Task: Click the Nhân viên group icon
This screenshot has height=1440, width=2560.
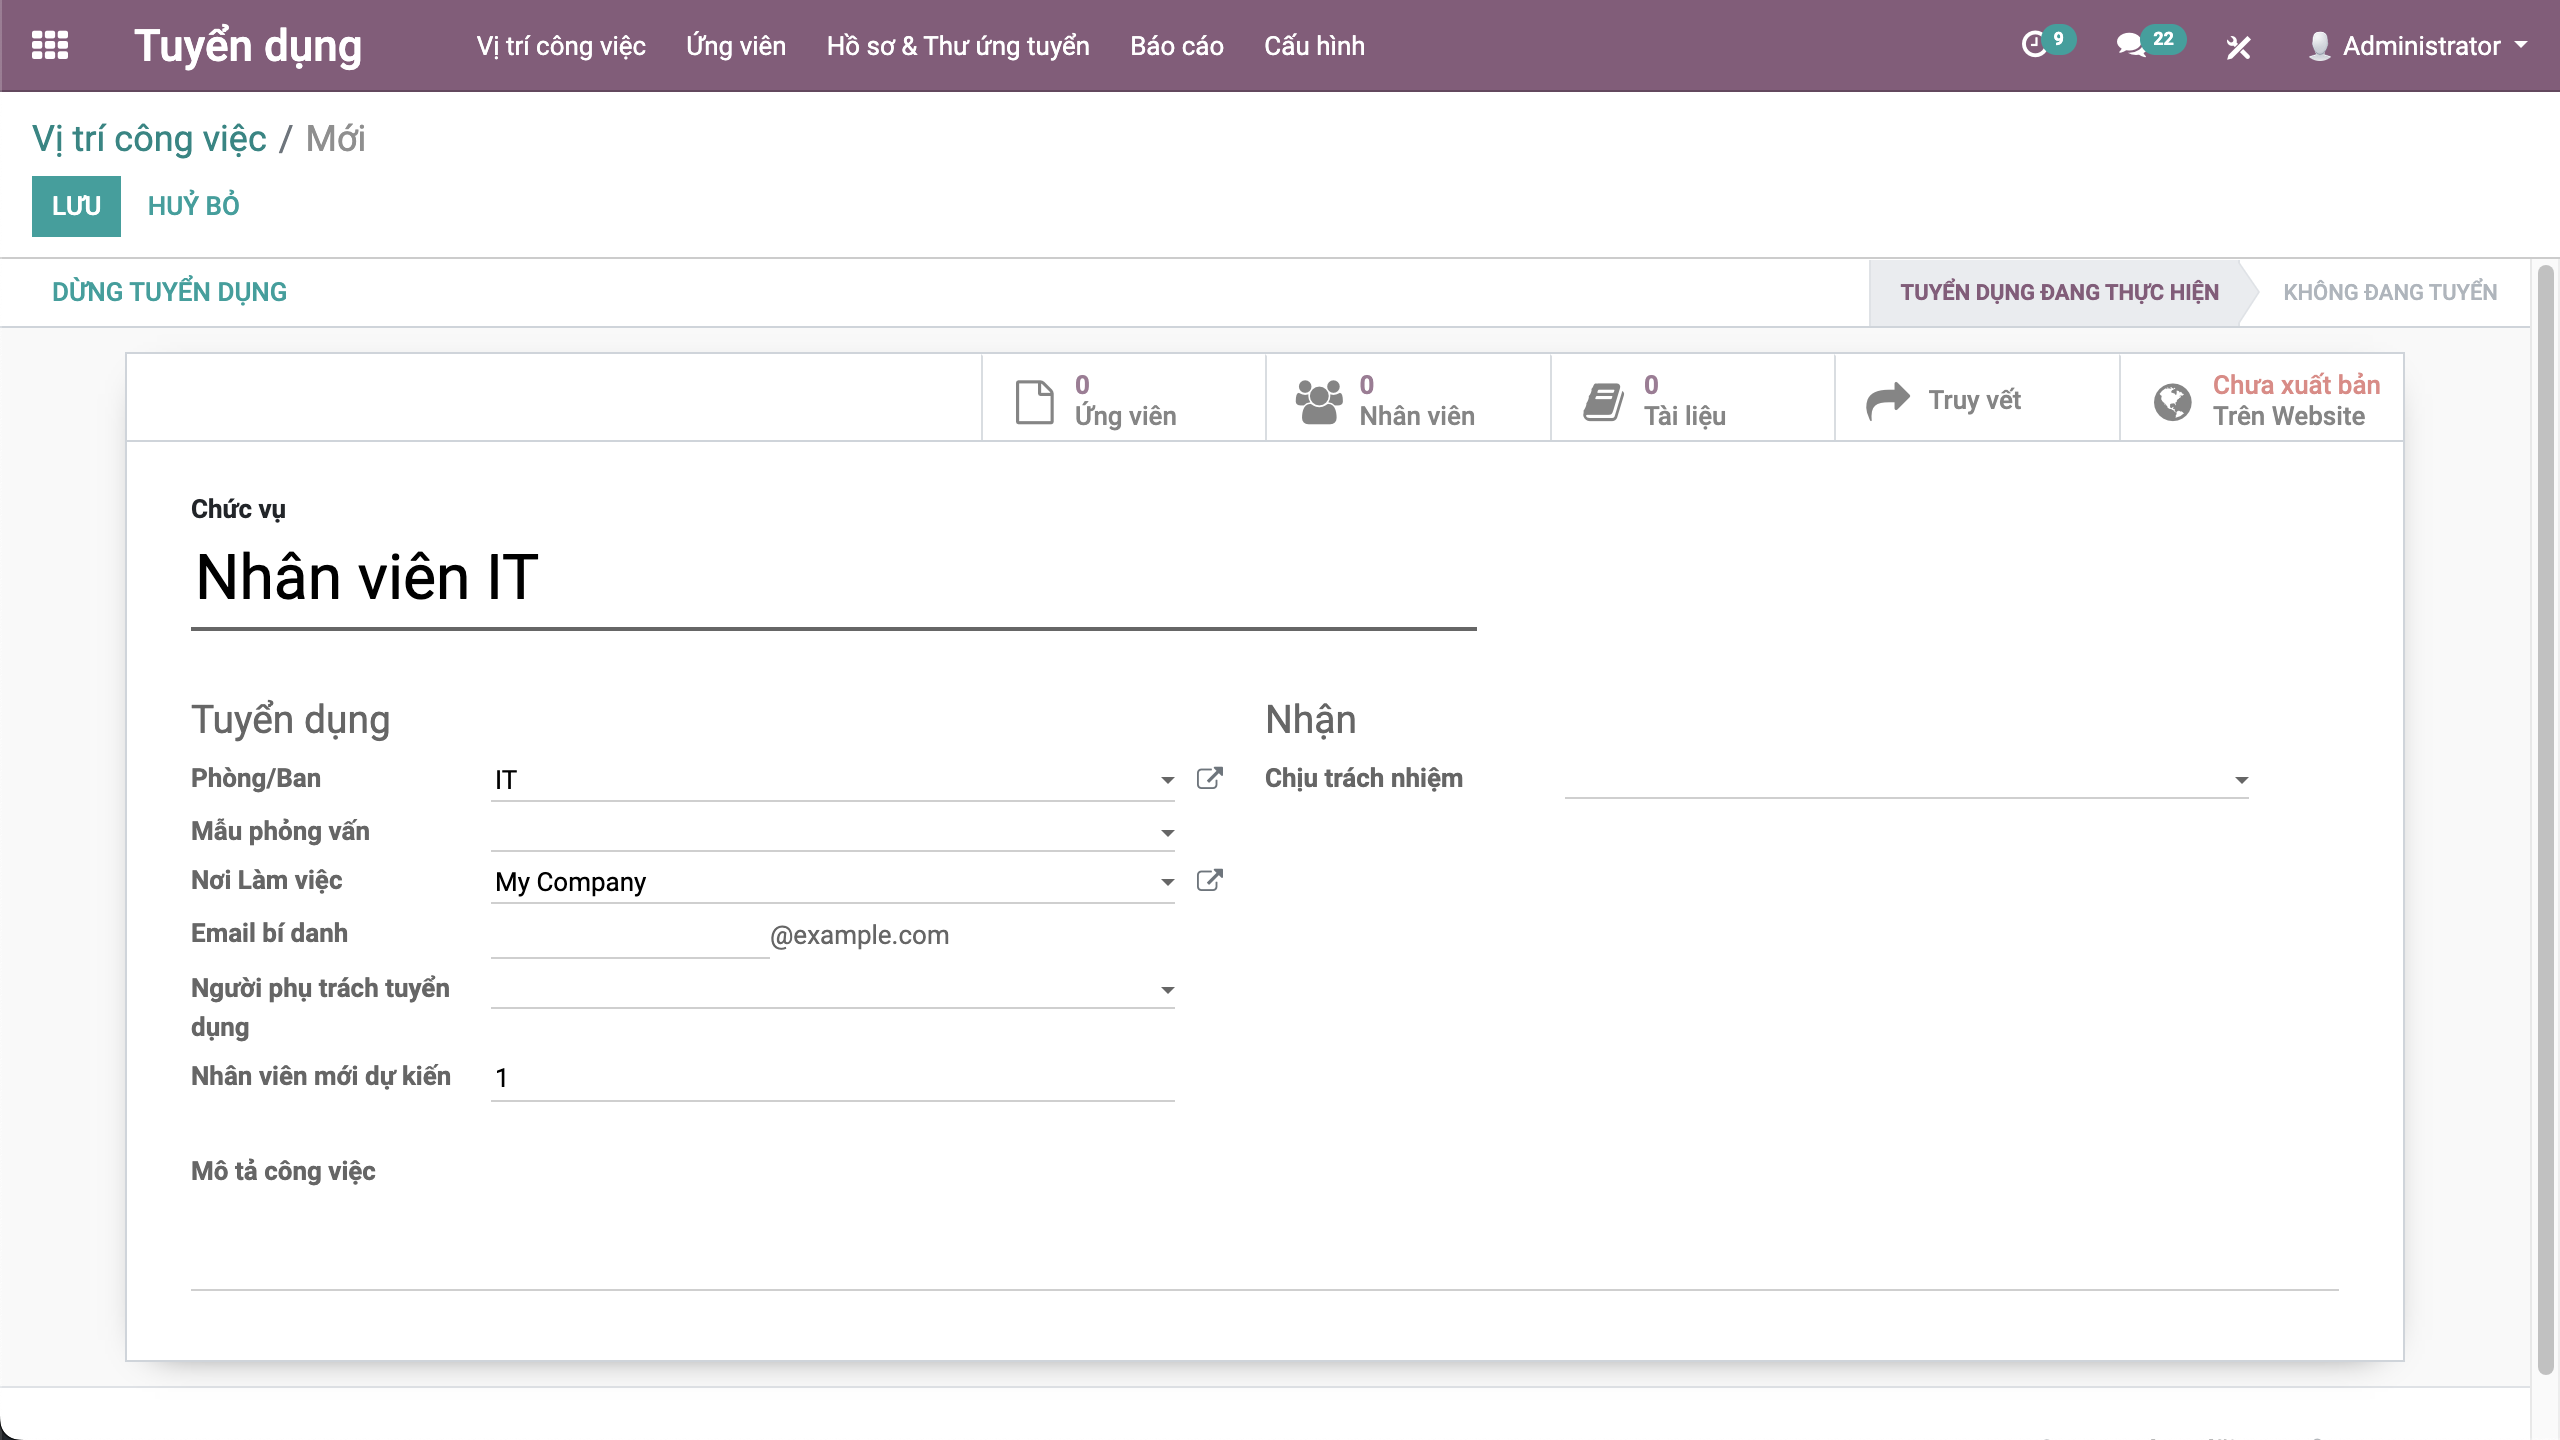Action: coord(1318,401)
